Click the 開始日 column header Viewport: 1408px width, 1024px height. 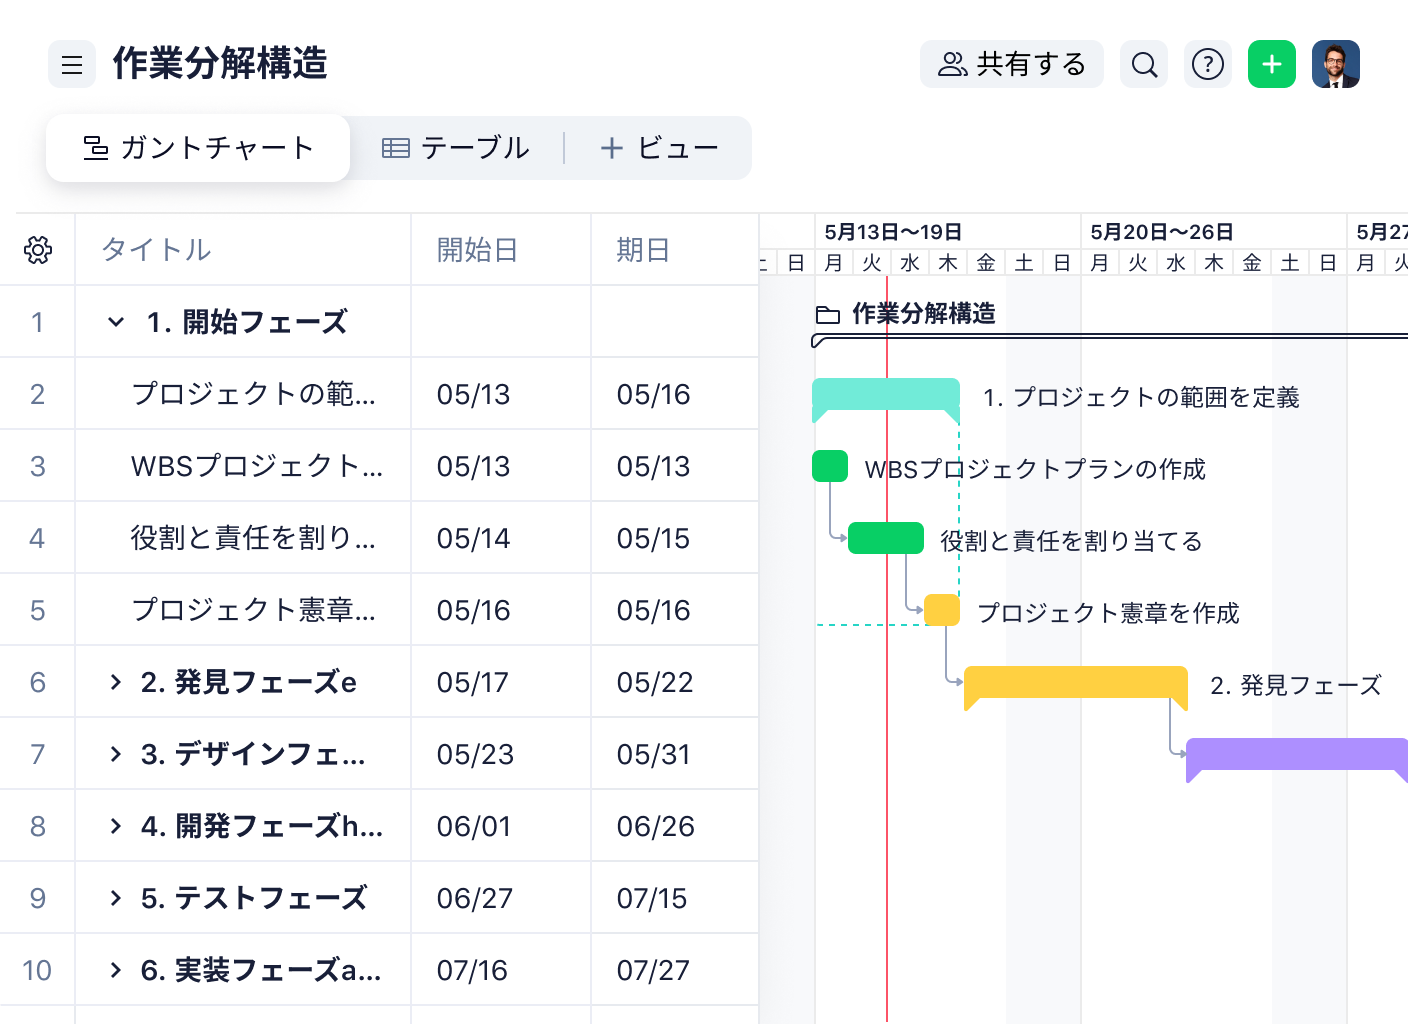point(478,250)
